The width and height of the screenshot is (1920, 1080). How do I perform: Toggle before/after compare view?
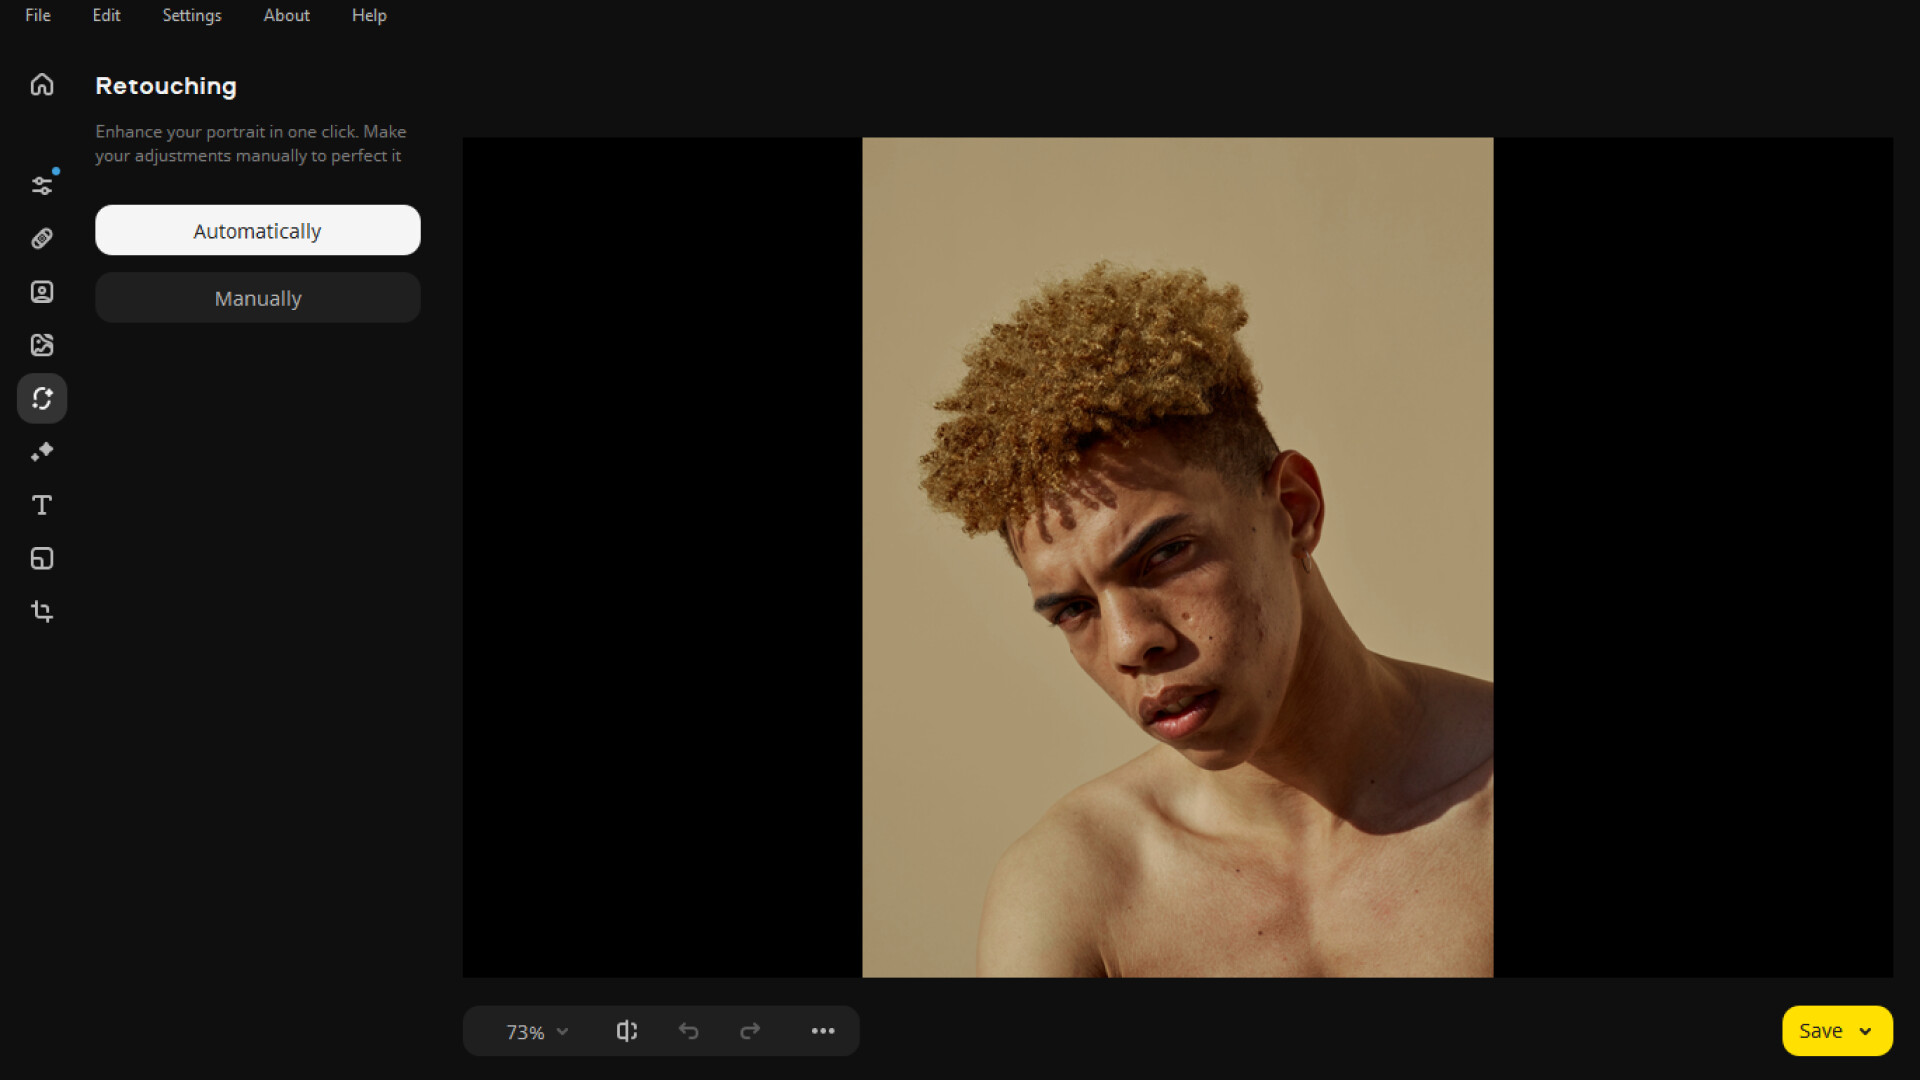(x=626, y=1031)
